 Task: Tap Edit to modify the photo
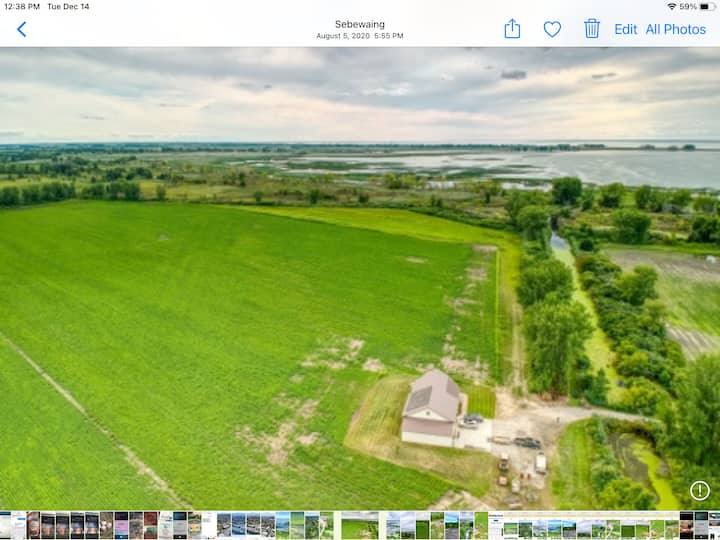(625, 29)
